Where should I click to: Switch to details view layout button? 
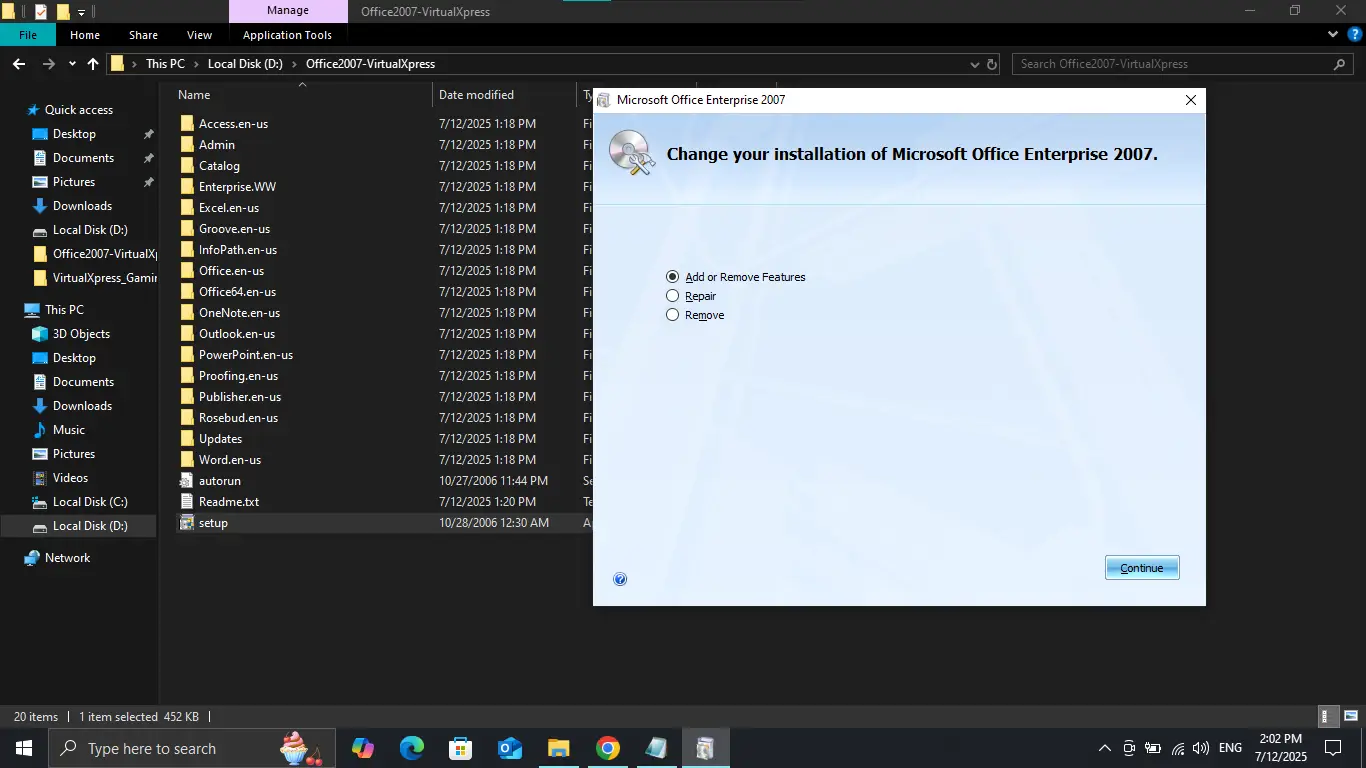1327,716
